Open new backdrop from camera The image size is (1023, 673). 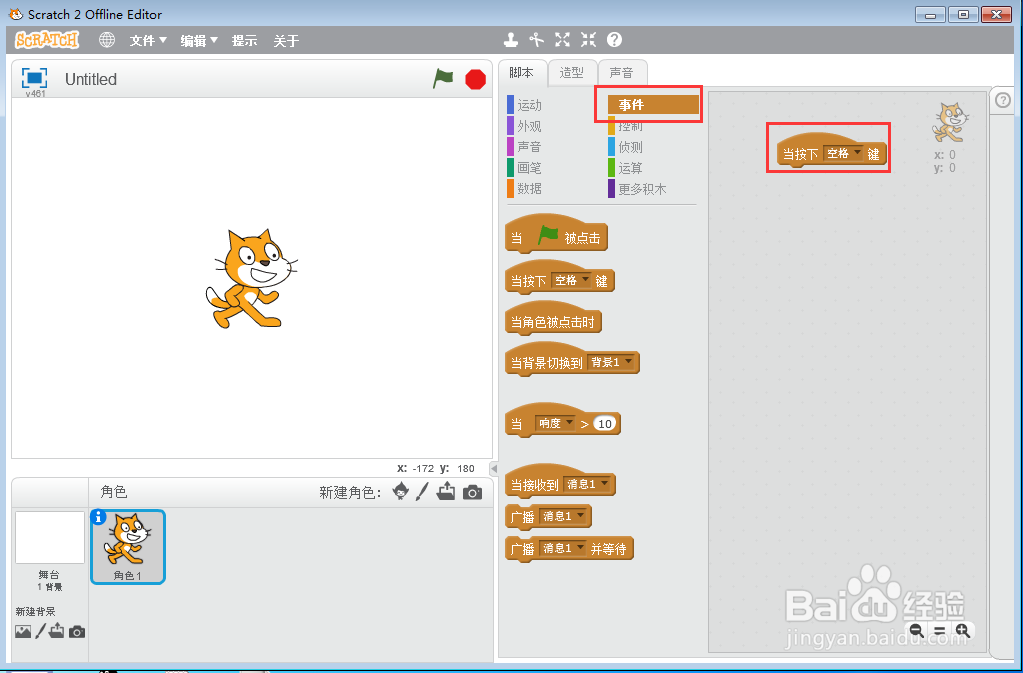(x=78, y=631)
